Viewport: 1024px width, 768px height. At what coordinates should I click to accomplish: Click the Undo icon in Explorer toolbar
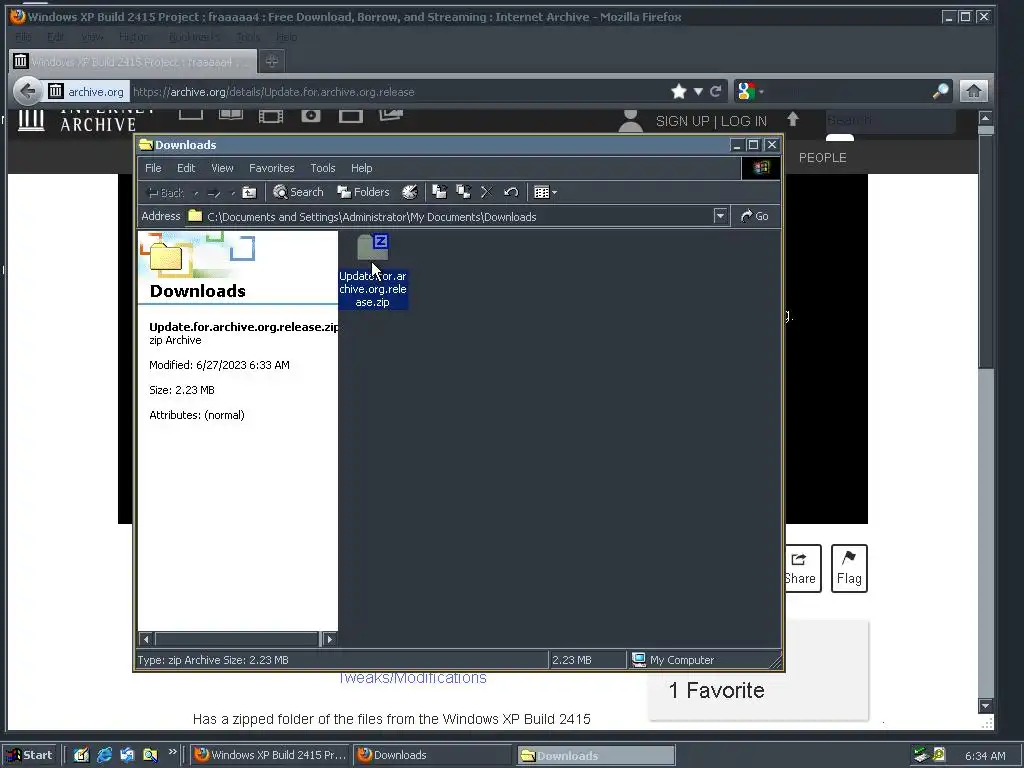(511, 192)
